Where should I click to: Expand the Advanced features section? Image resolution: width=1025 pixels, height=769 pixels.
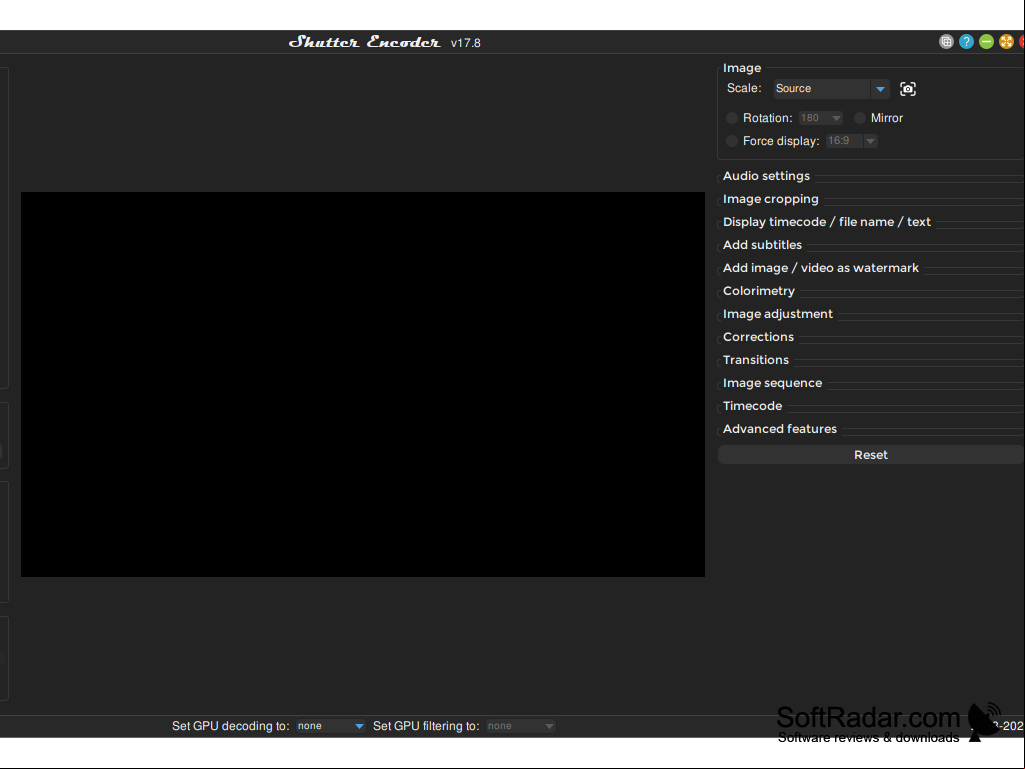(780, 429)
